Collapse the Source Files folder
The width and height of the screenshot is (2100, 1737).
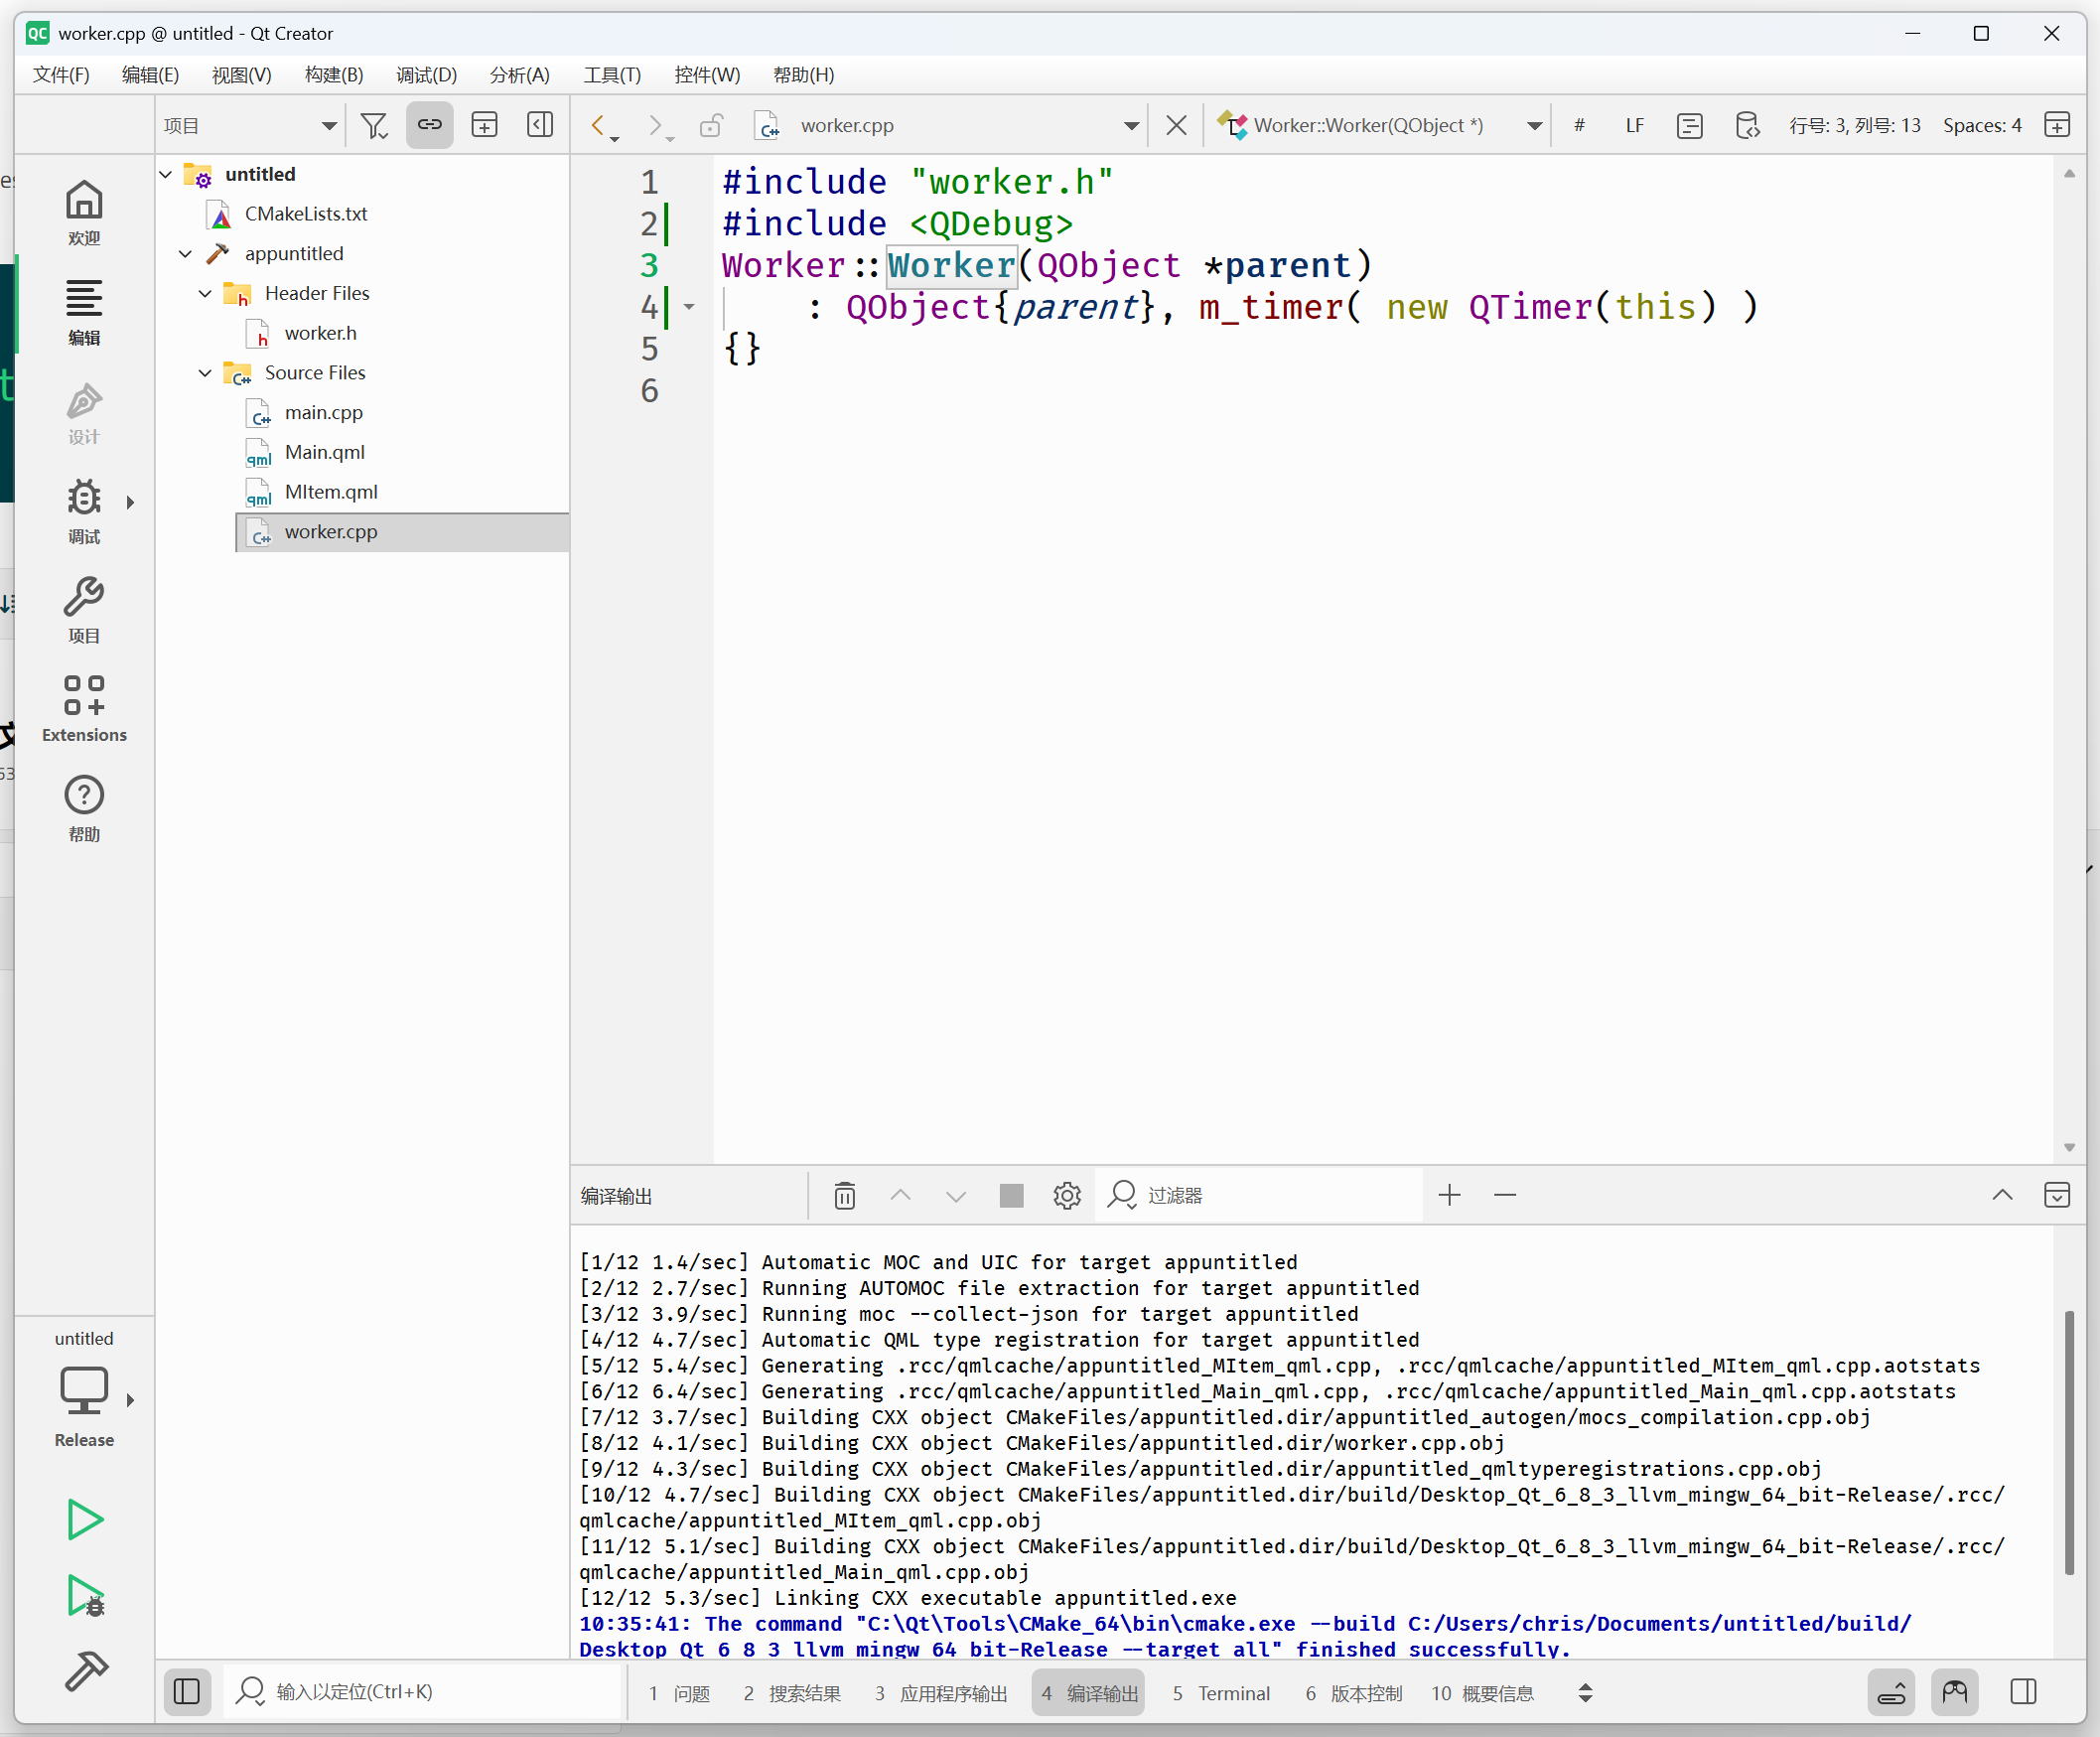coord(205,373)
